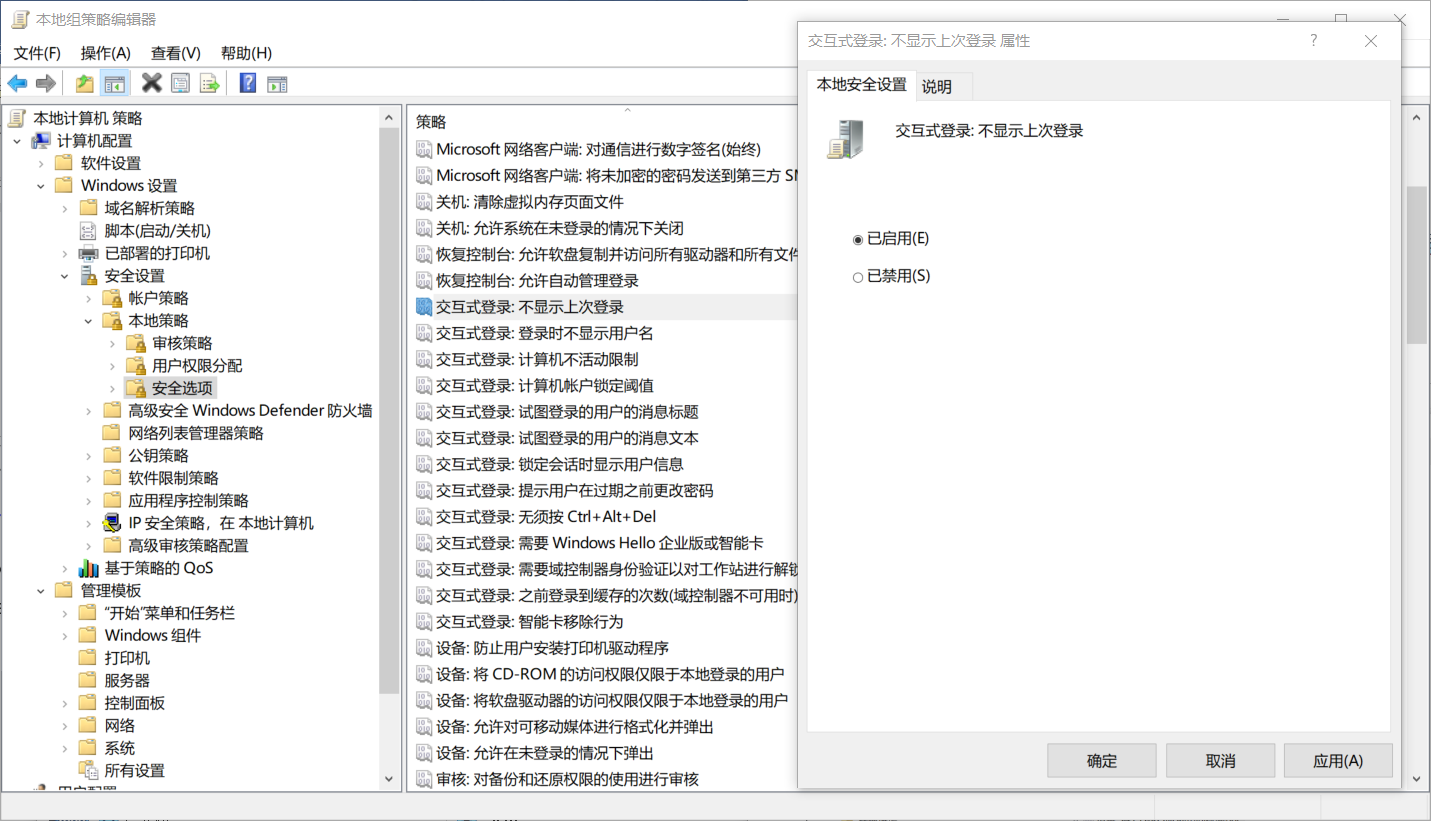Collapse the Windows 设置 tree node
1431x821 pixels.
coord(41,186)
